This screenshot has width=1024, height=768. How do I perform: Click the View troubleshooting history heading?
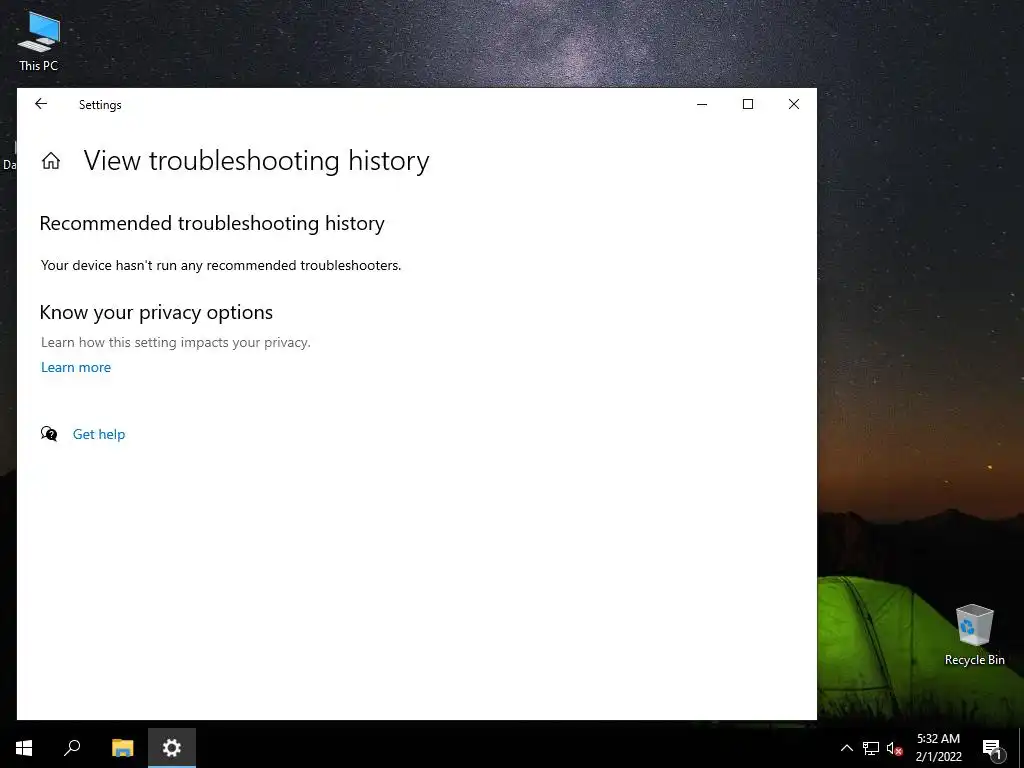pos(257,161)
